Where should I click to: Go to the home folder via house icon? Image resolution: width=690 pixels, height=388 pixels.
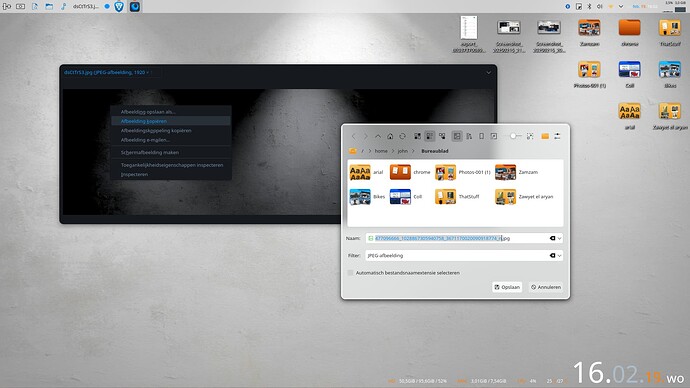click(x=390, y=136)
